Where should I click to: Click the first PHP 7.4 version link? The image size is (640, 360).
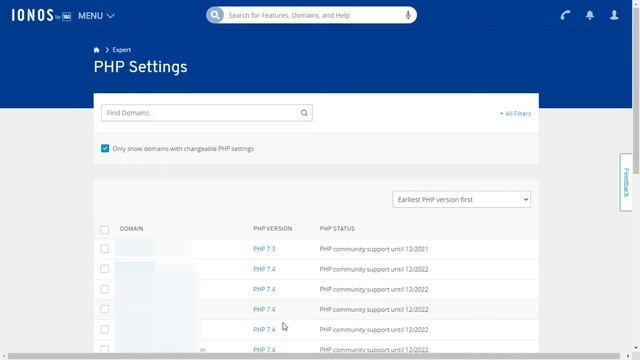[264, 269]
